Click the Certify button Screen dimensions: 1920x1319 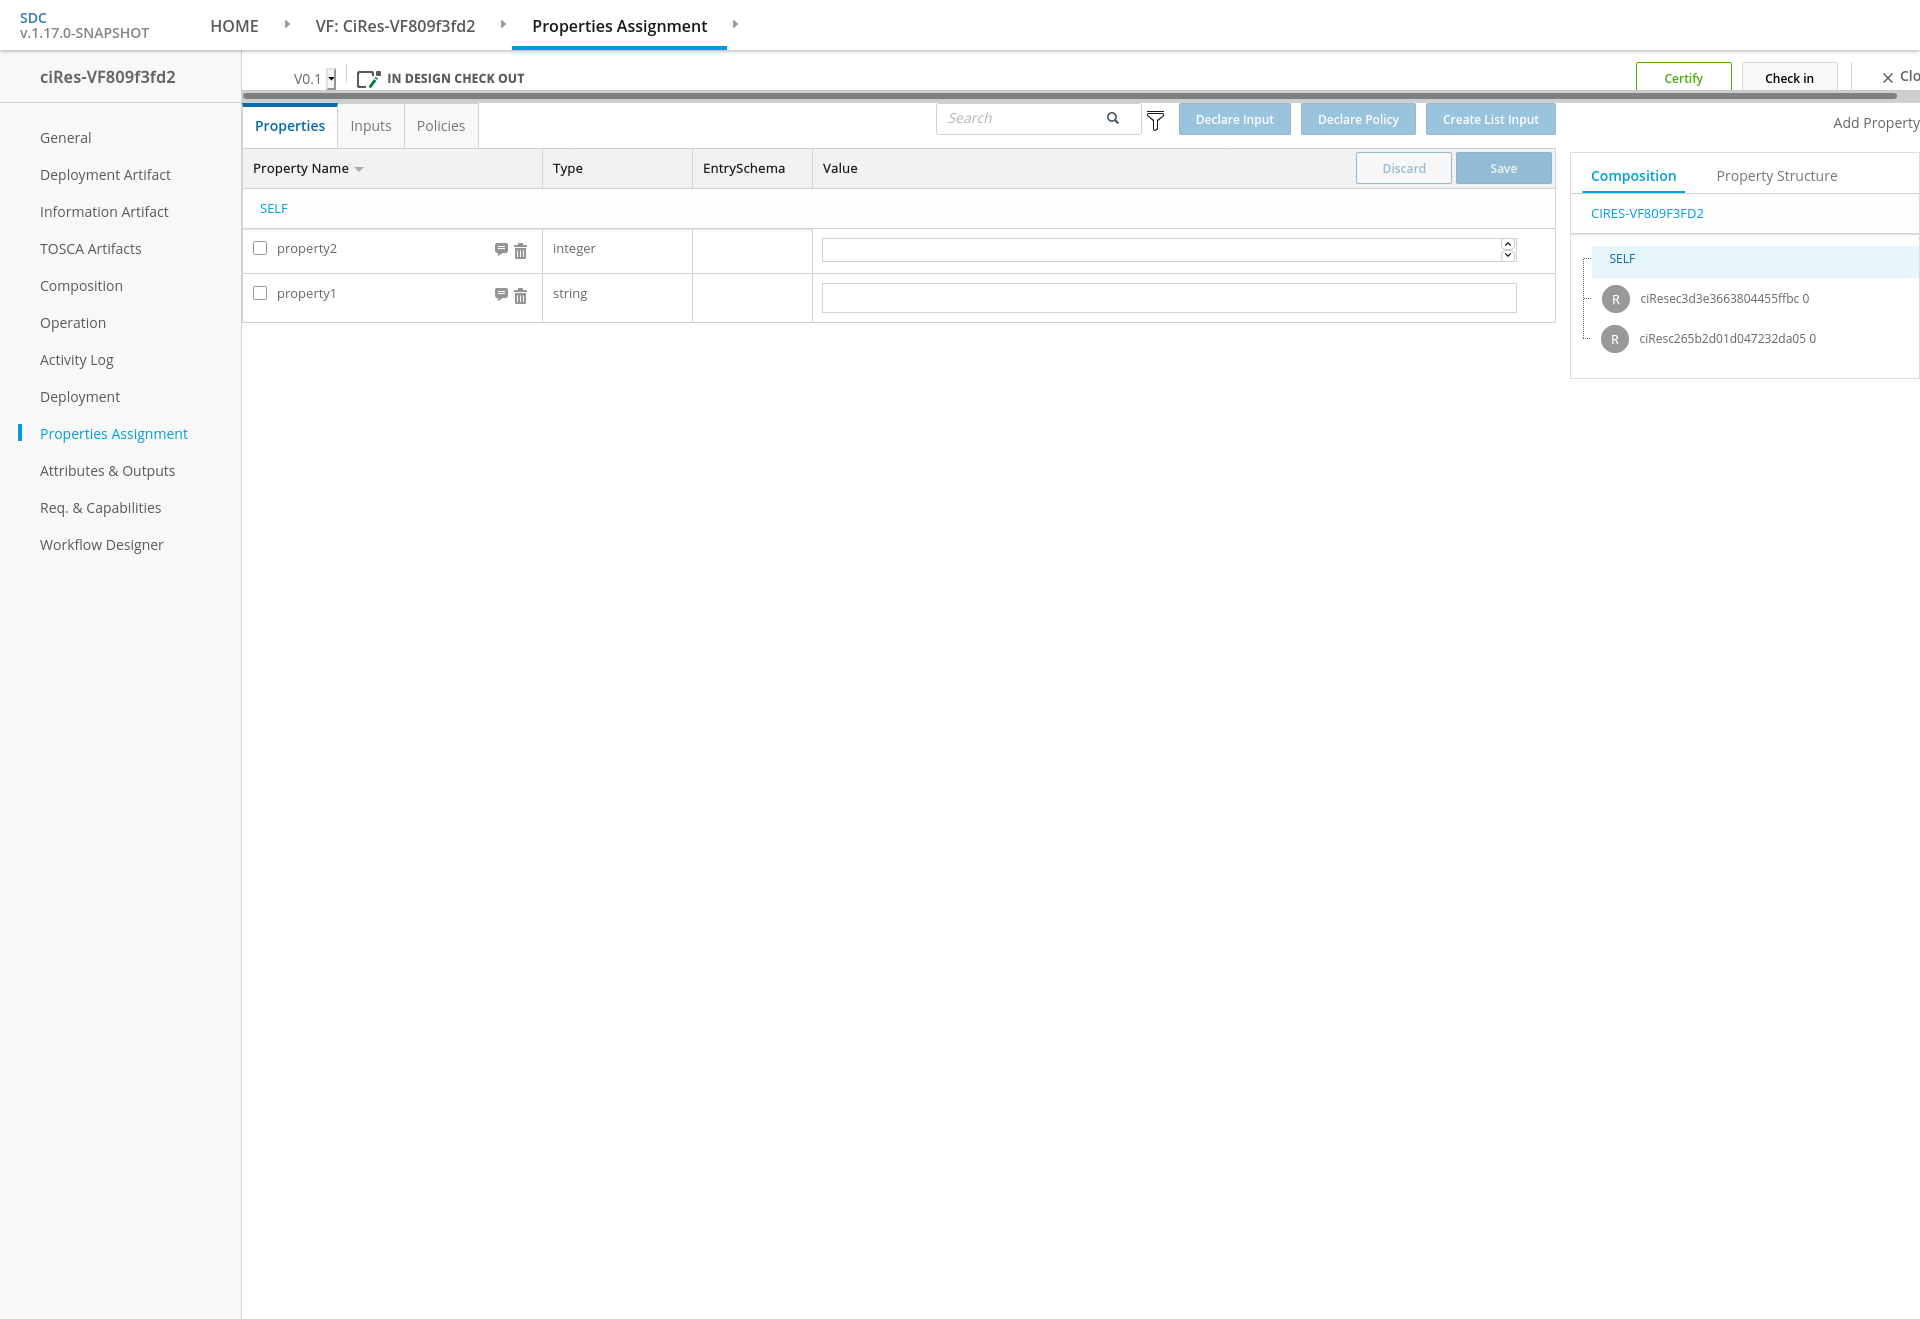coord(1684,78)
